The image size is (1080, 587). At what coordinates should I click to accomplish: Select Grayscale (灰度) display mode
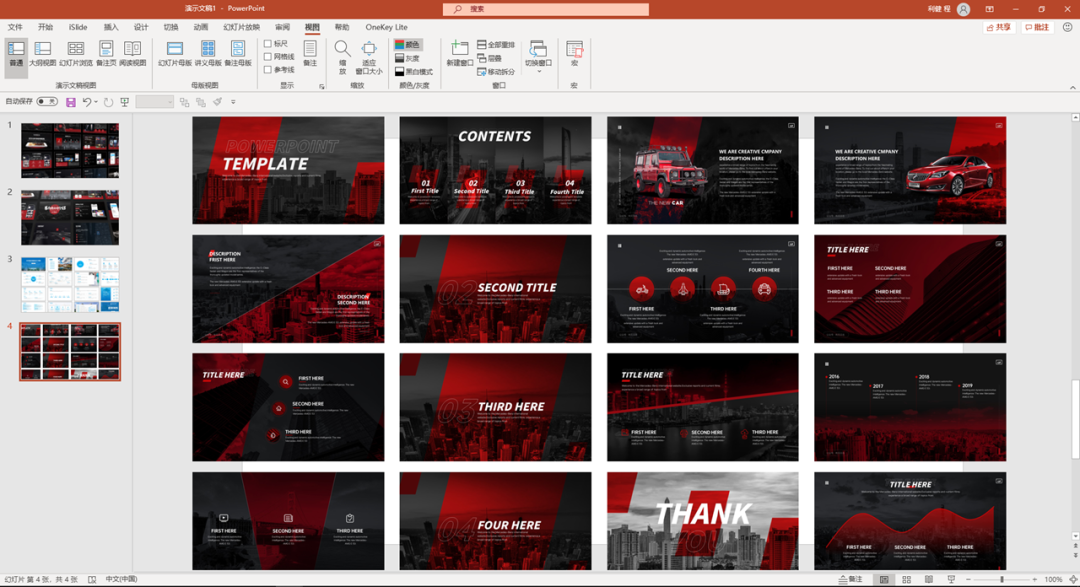coord(408,58)
